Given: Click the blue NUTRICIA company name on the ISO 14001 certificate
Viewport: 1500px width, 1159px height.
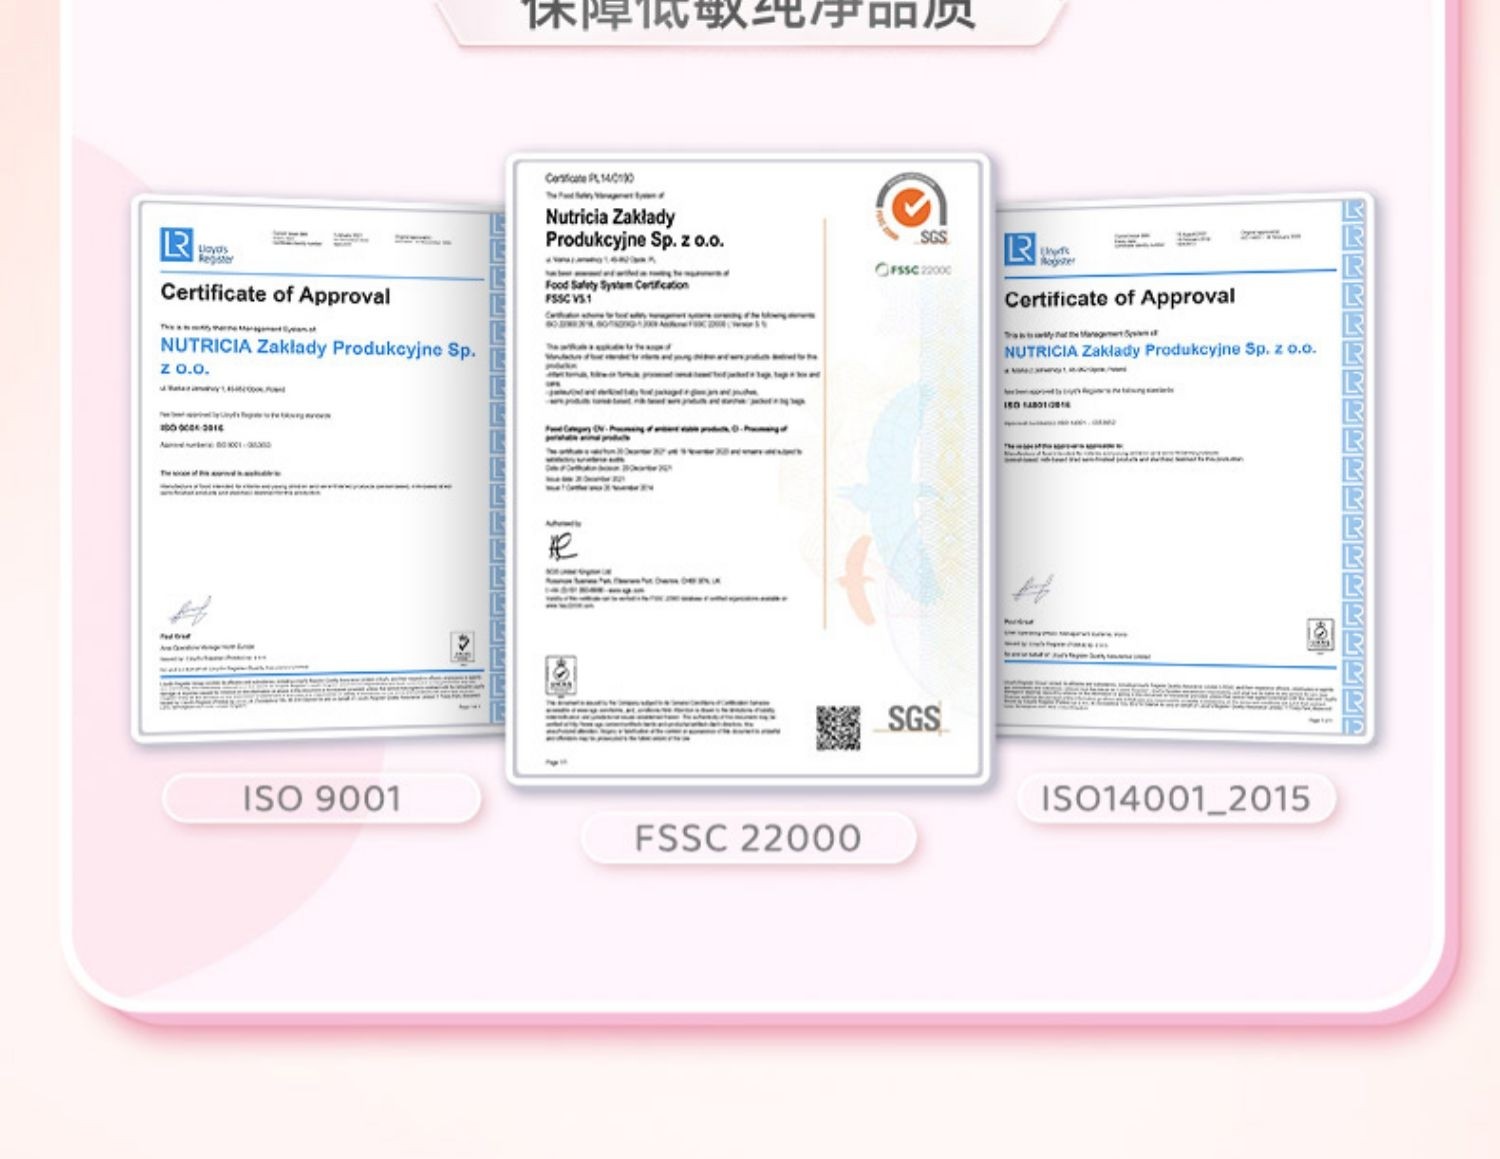Looking at the screenshot, I should (x=1161, y=350).
